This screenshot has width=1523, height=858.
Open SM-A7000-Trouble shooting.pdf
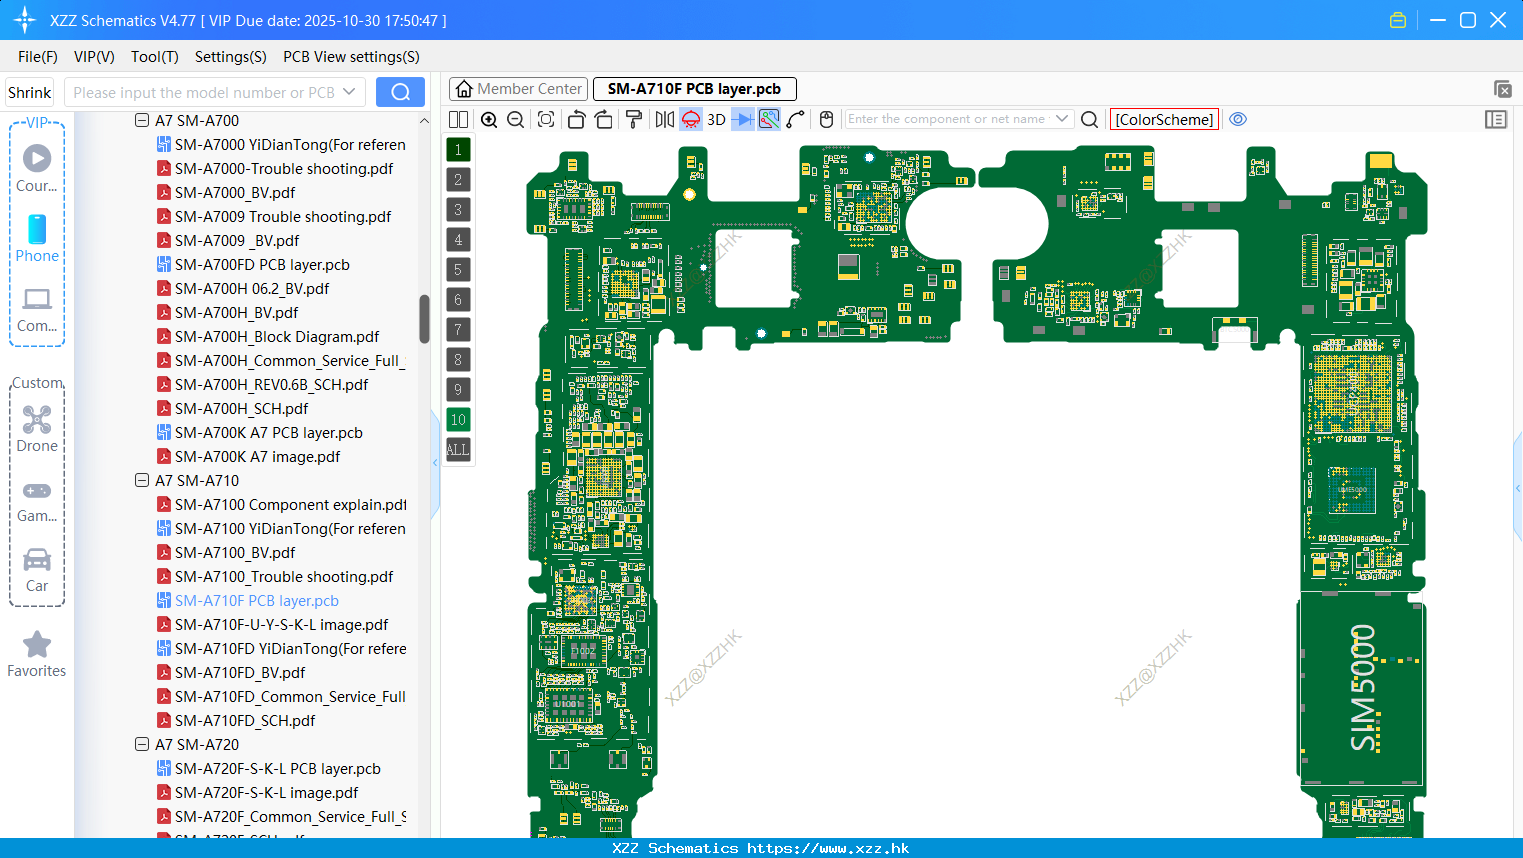tap(283, 168)
